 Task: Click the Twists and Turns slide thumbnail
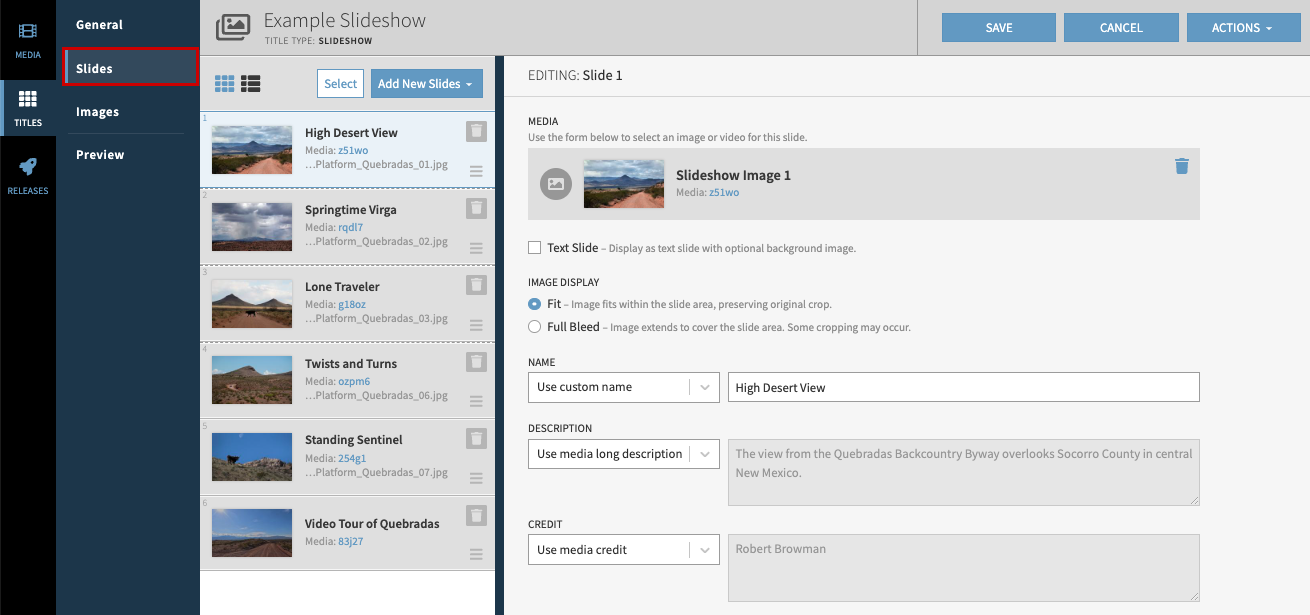tap(251, 380)
